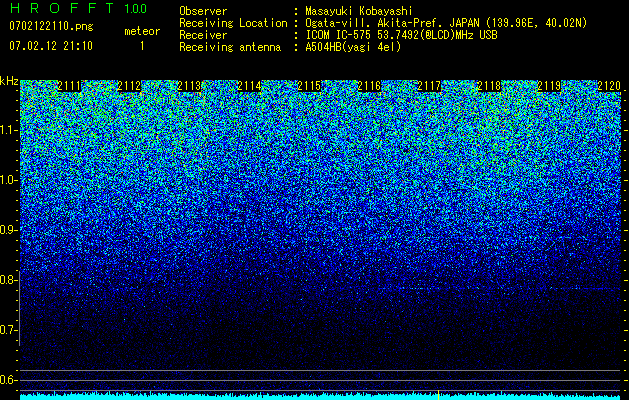
Task: Click the 2115 time marker
Action: click(x=309, y=86)
